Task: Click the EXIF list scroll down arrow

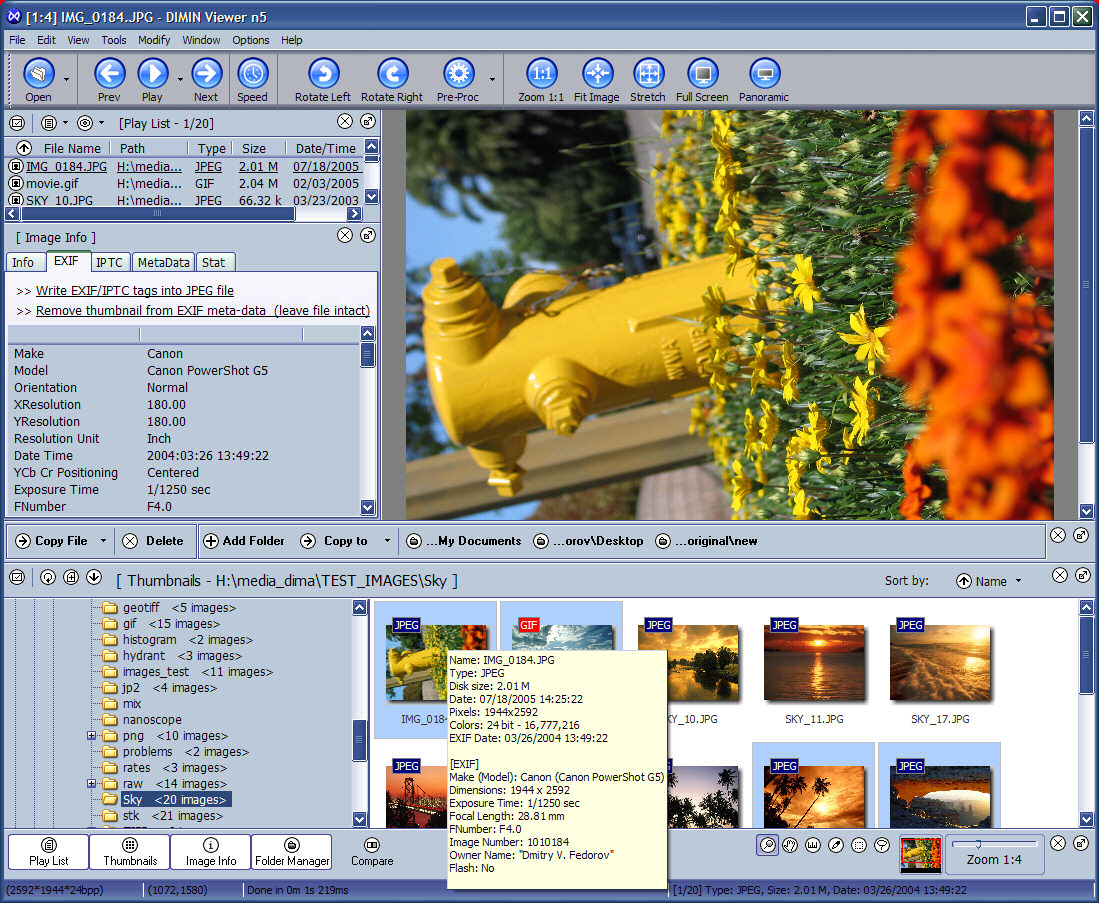Action: click(x=367, y=507)
